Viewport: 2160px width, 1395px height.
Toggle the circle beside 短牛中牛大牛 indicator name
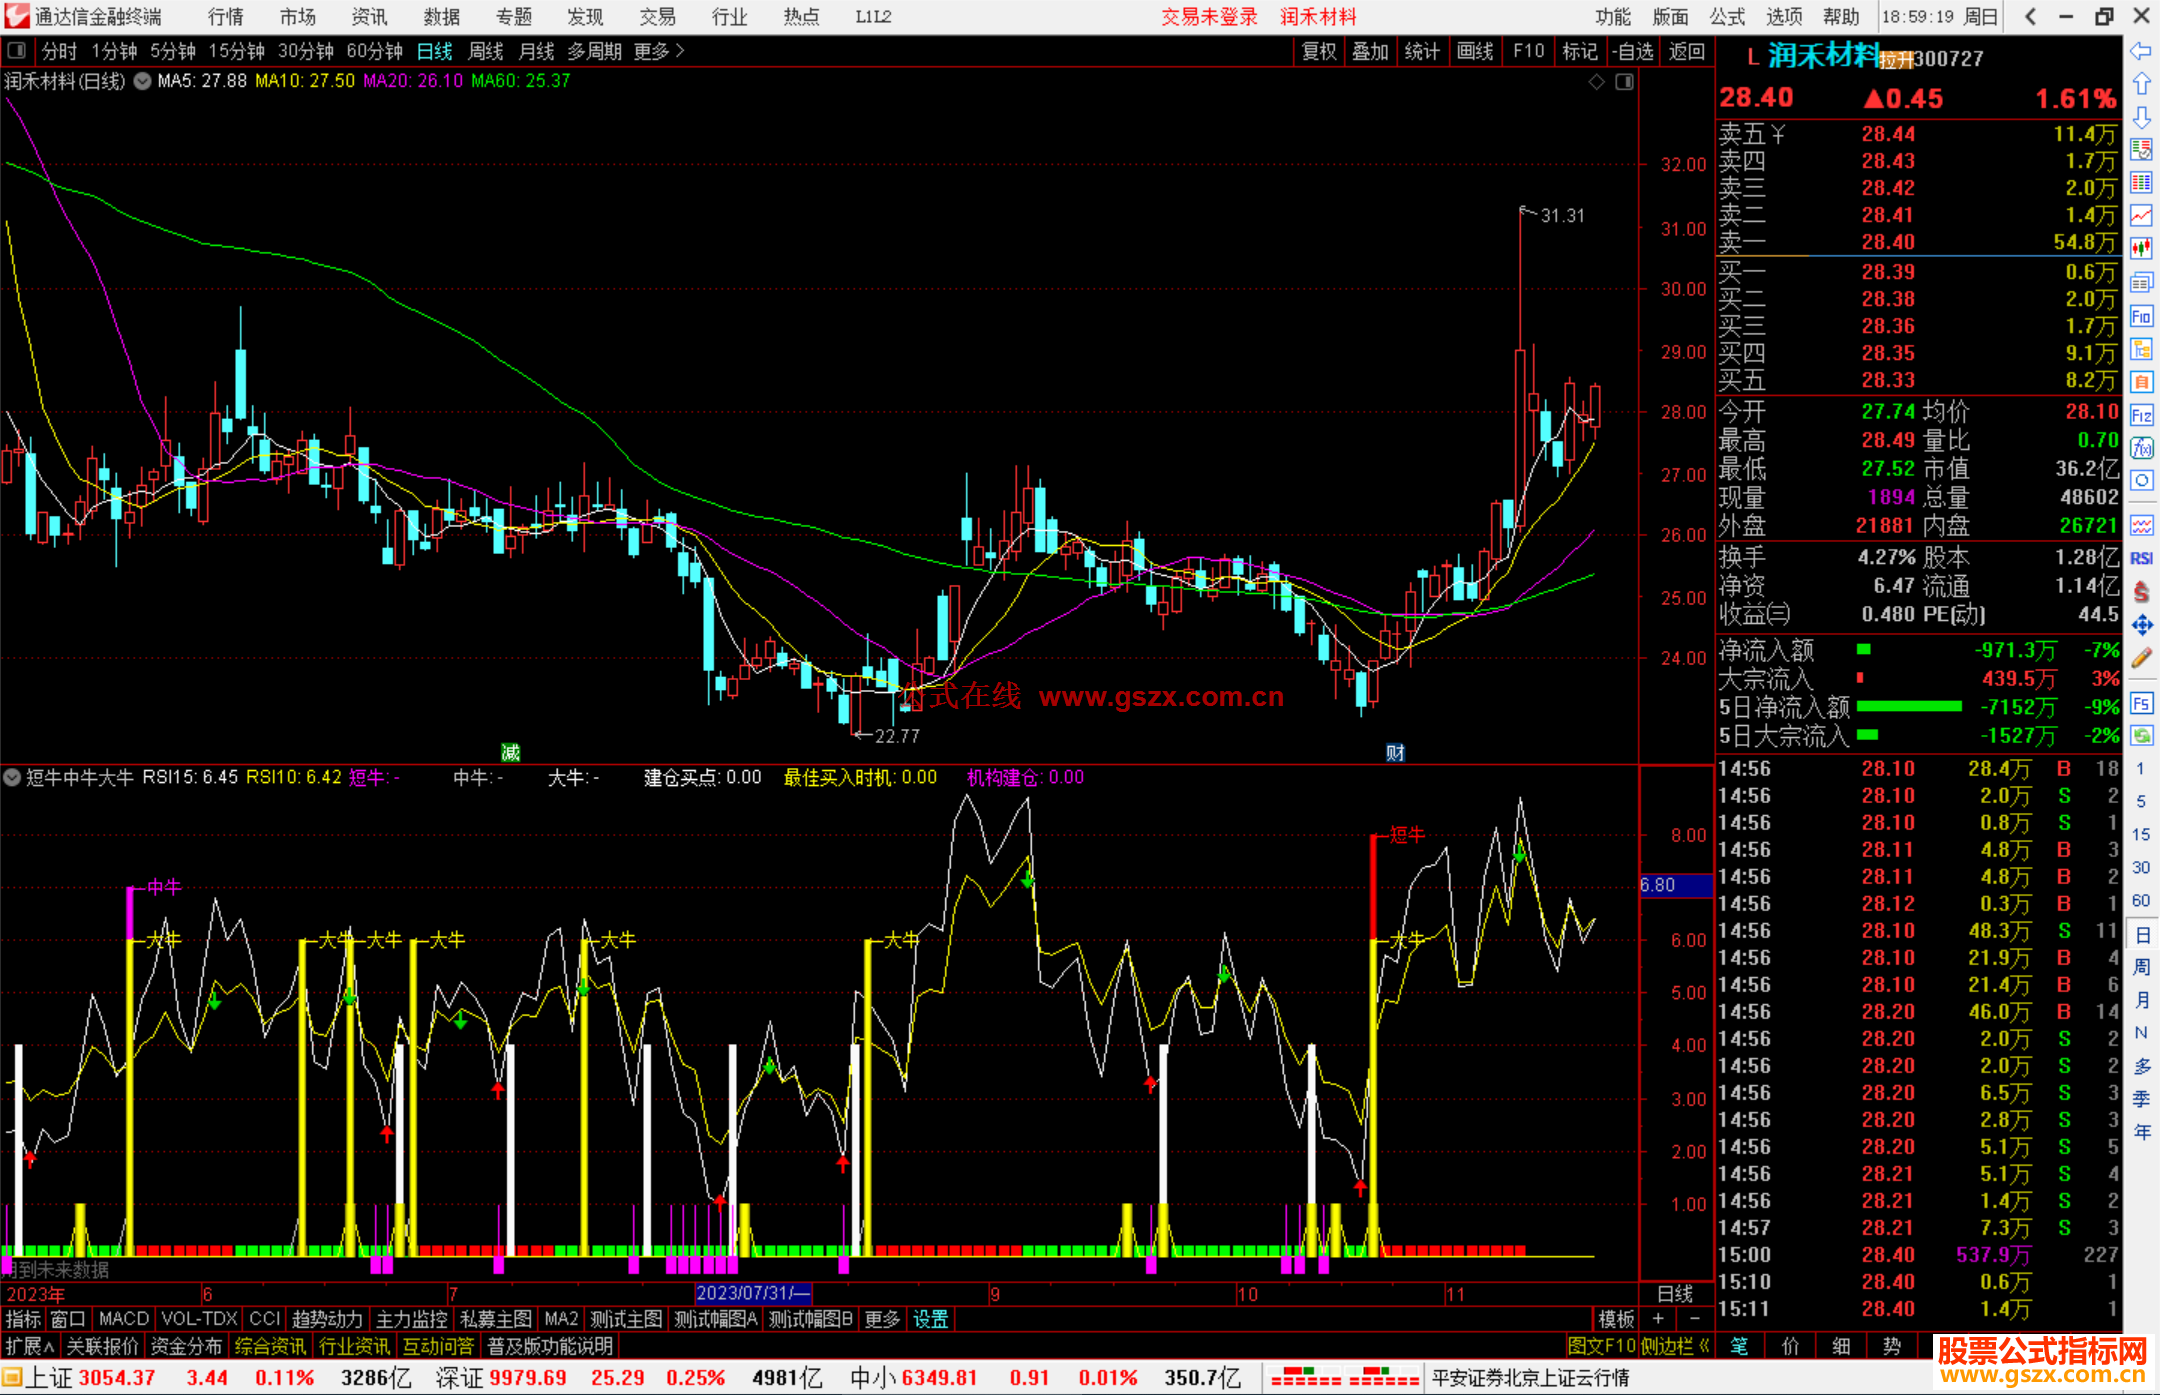click(x=12, y=777)
